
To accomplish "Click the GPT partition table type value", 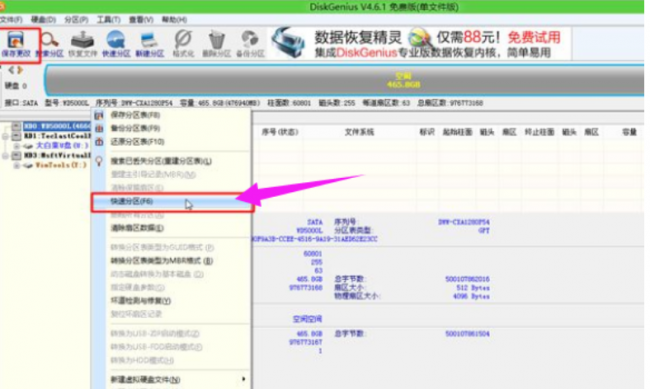I will [484, 231].
